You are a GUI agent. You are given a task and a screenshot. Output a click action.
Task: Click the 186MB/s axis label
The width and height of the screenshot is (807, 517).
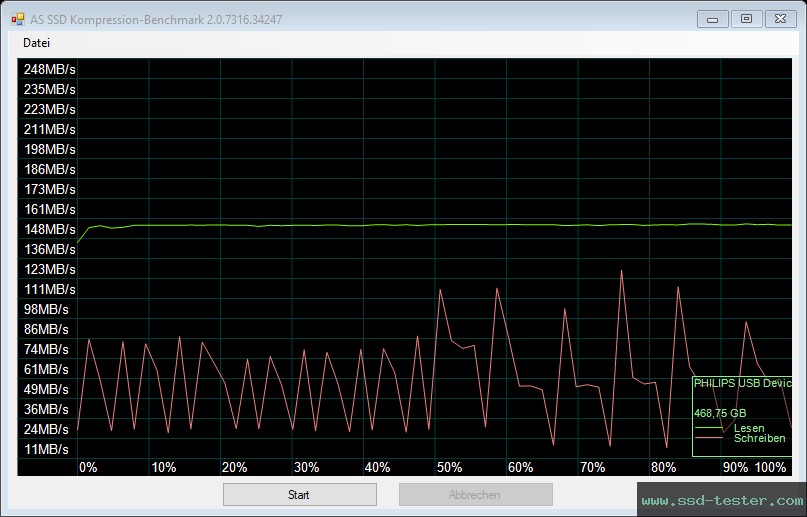tap(49, 169)
